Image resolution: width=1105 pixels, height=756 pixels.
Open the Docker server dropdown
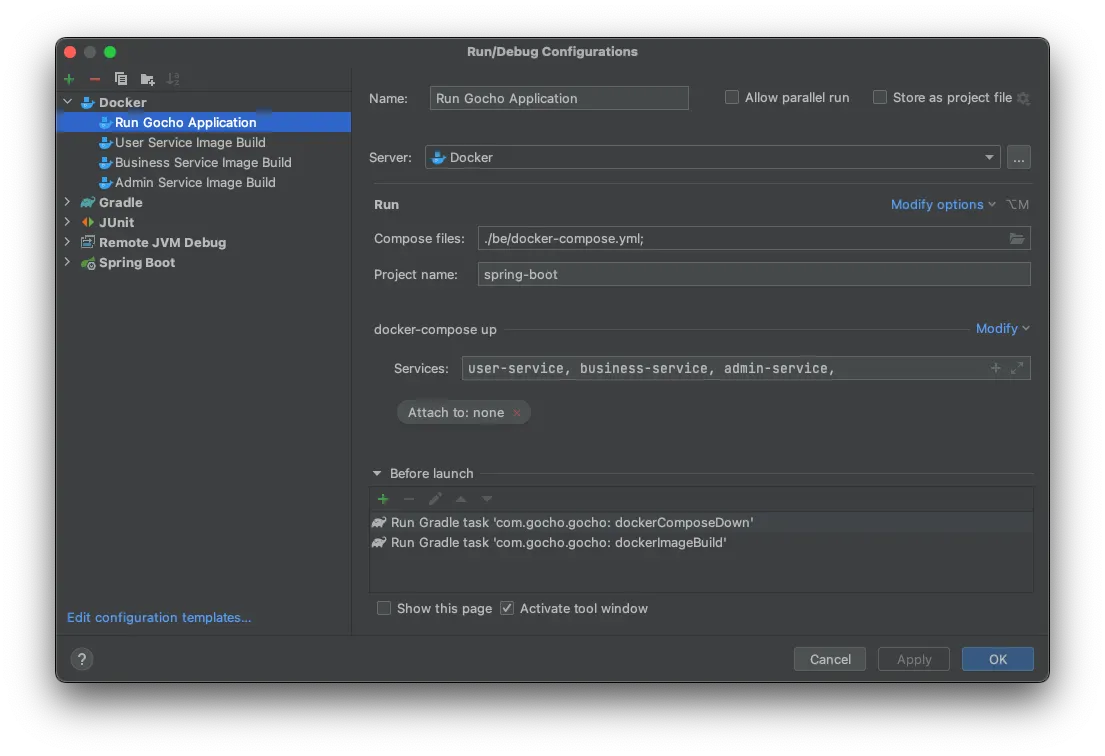click(x=989, y=157)
